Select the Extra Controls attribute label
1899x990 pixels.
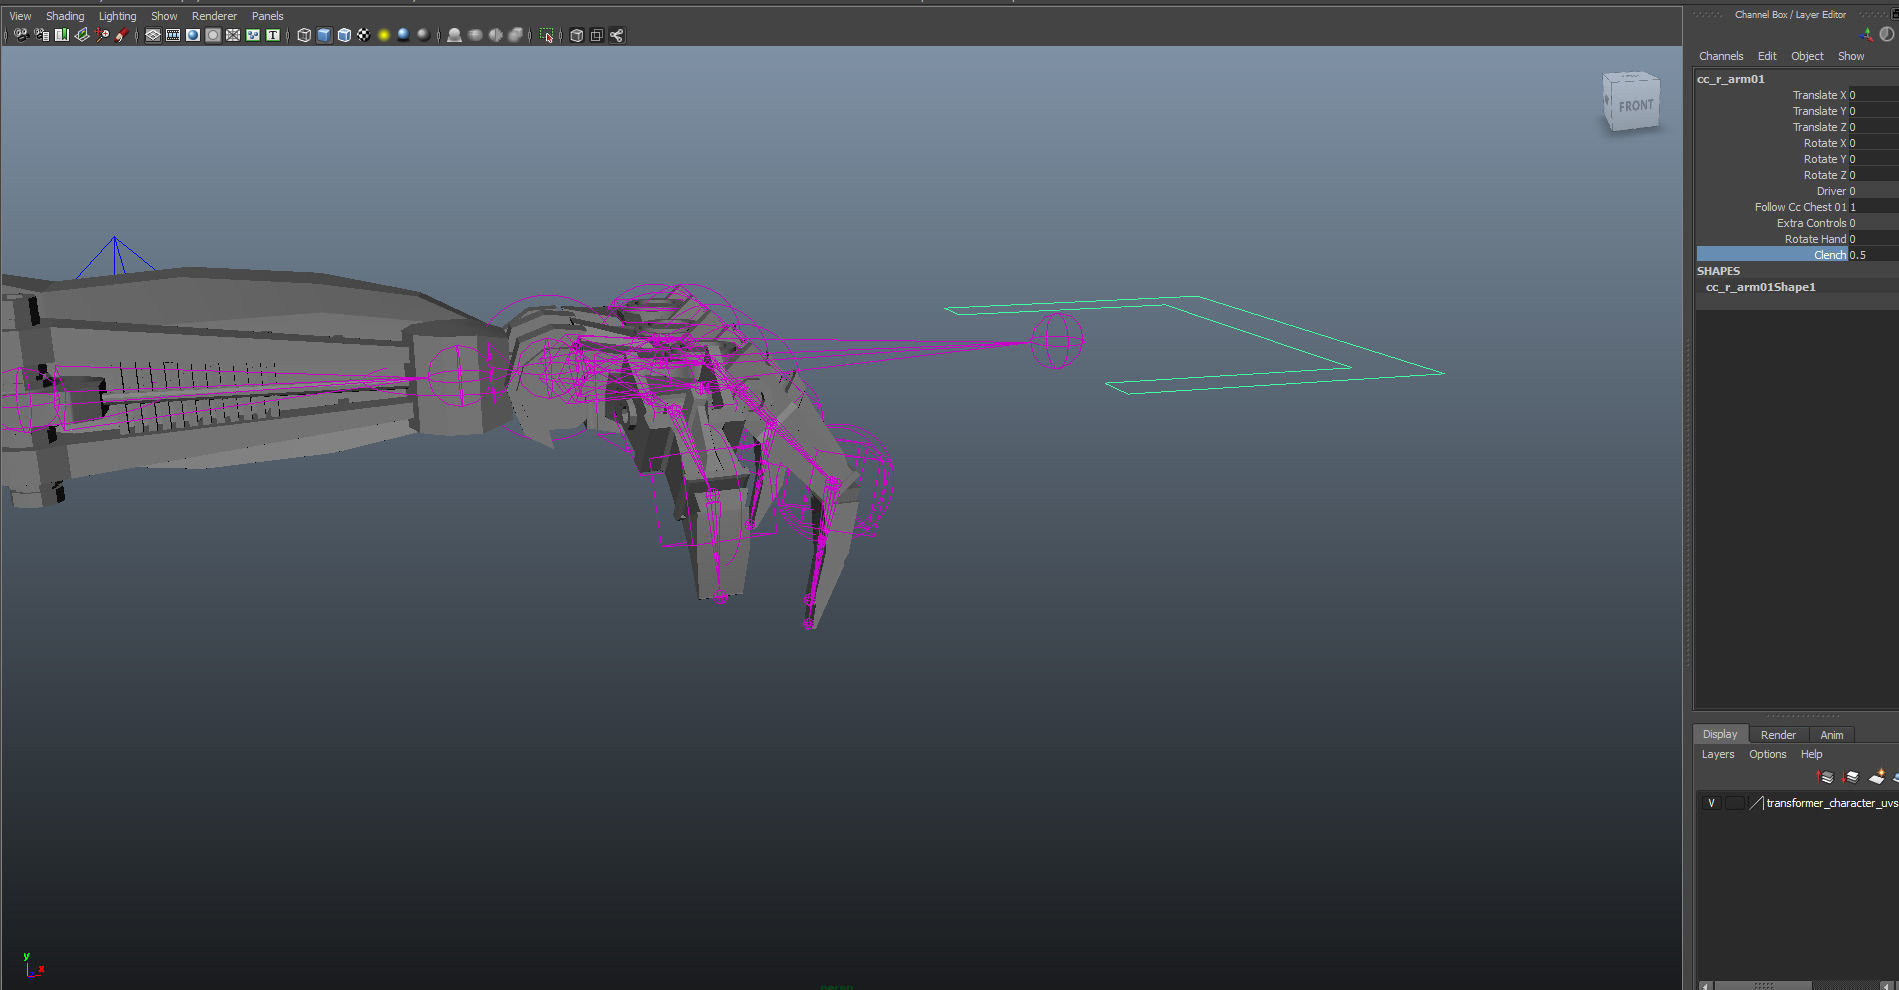(x=1811, y=223)
